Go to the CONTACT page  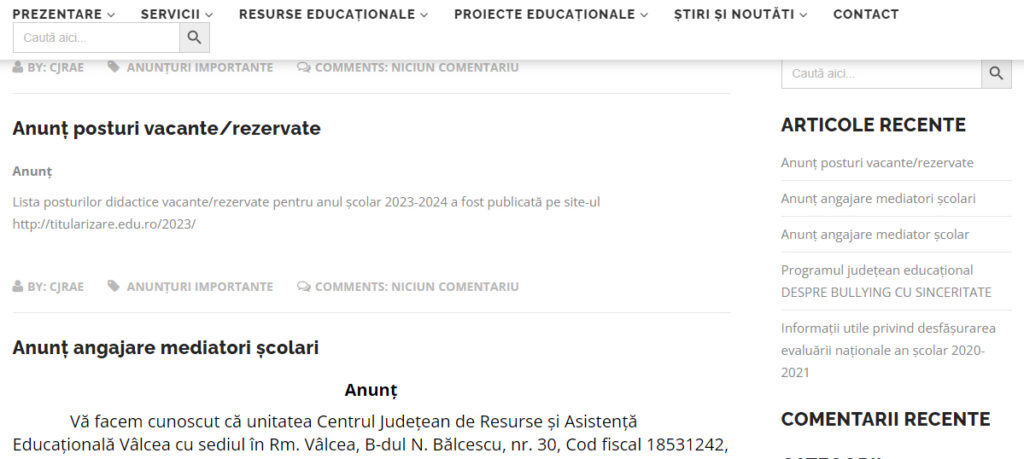865,14
